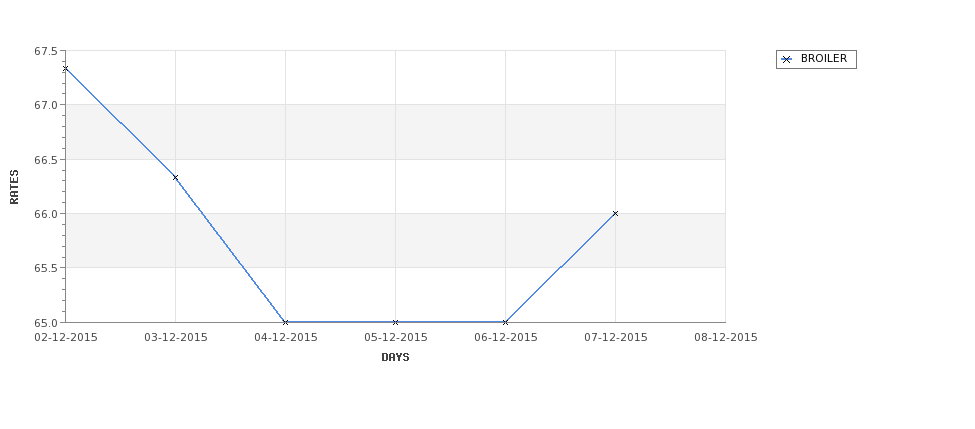This screenshot has width=975, height=429.
Task: Click the 67.0 y-axis label
Action: tap(47, 105)
